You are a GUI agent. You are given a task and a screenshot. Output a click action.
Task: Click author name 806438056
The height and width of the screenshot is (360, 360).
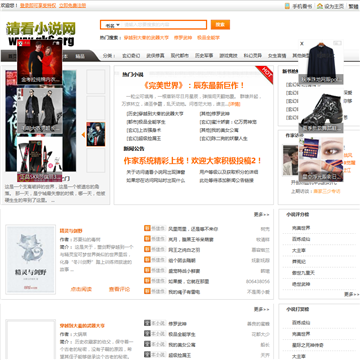[258, 281]
